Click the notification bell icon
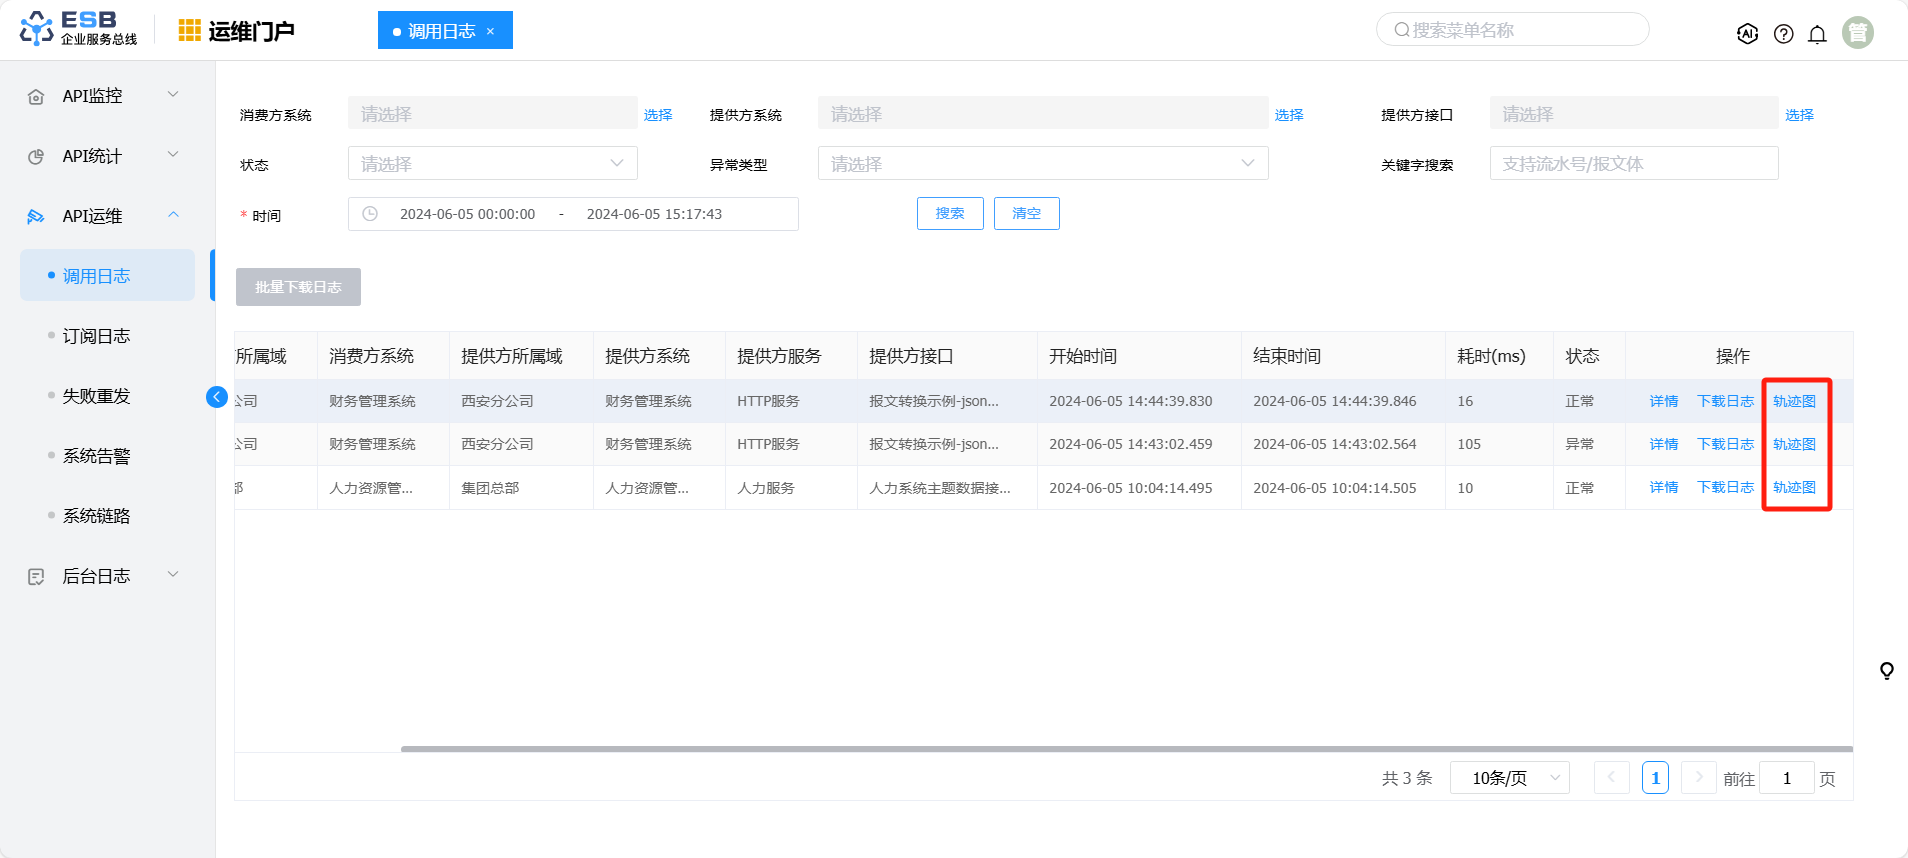This screenshot has height=858, width=1908. pyautogui.click(x=1817, y=34)
